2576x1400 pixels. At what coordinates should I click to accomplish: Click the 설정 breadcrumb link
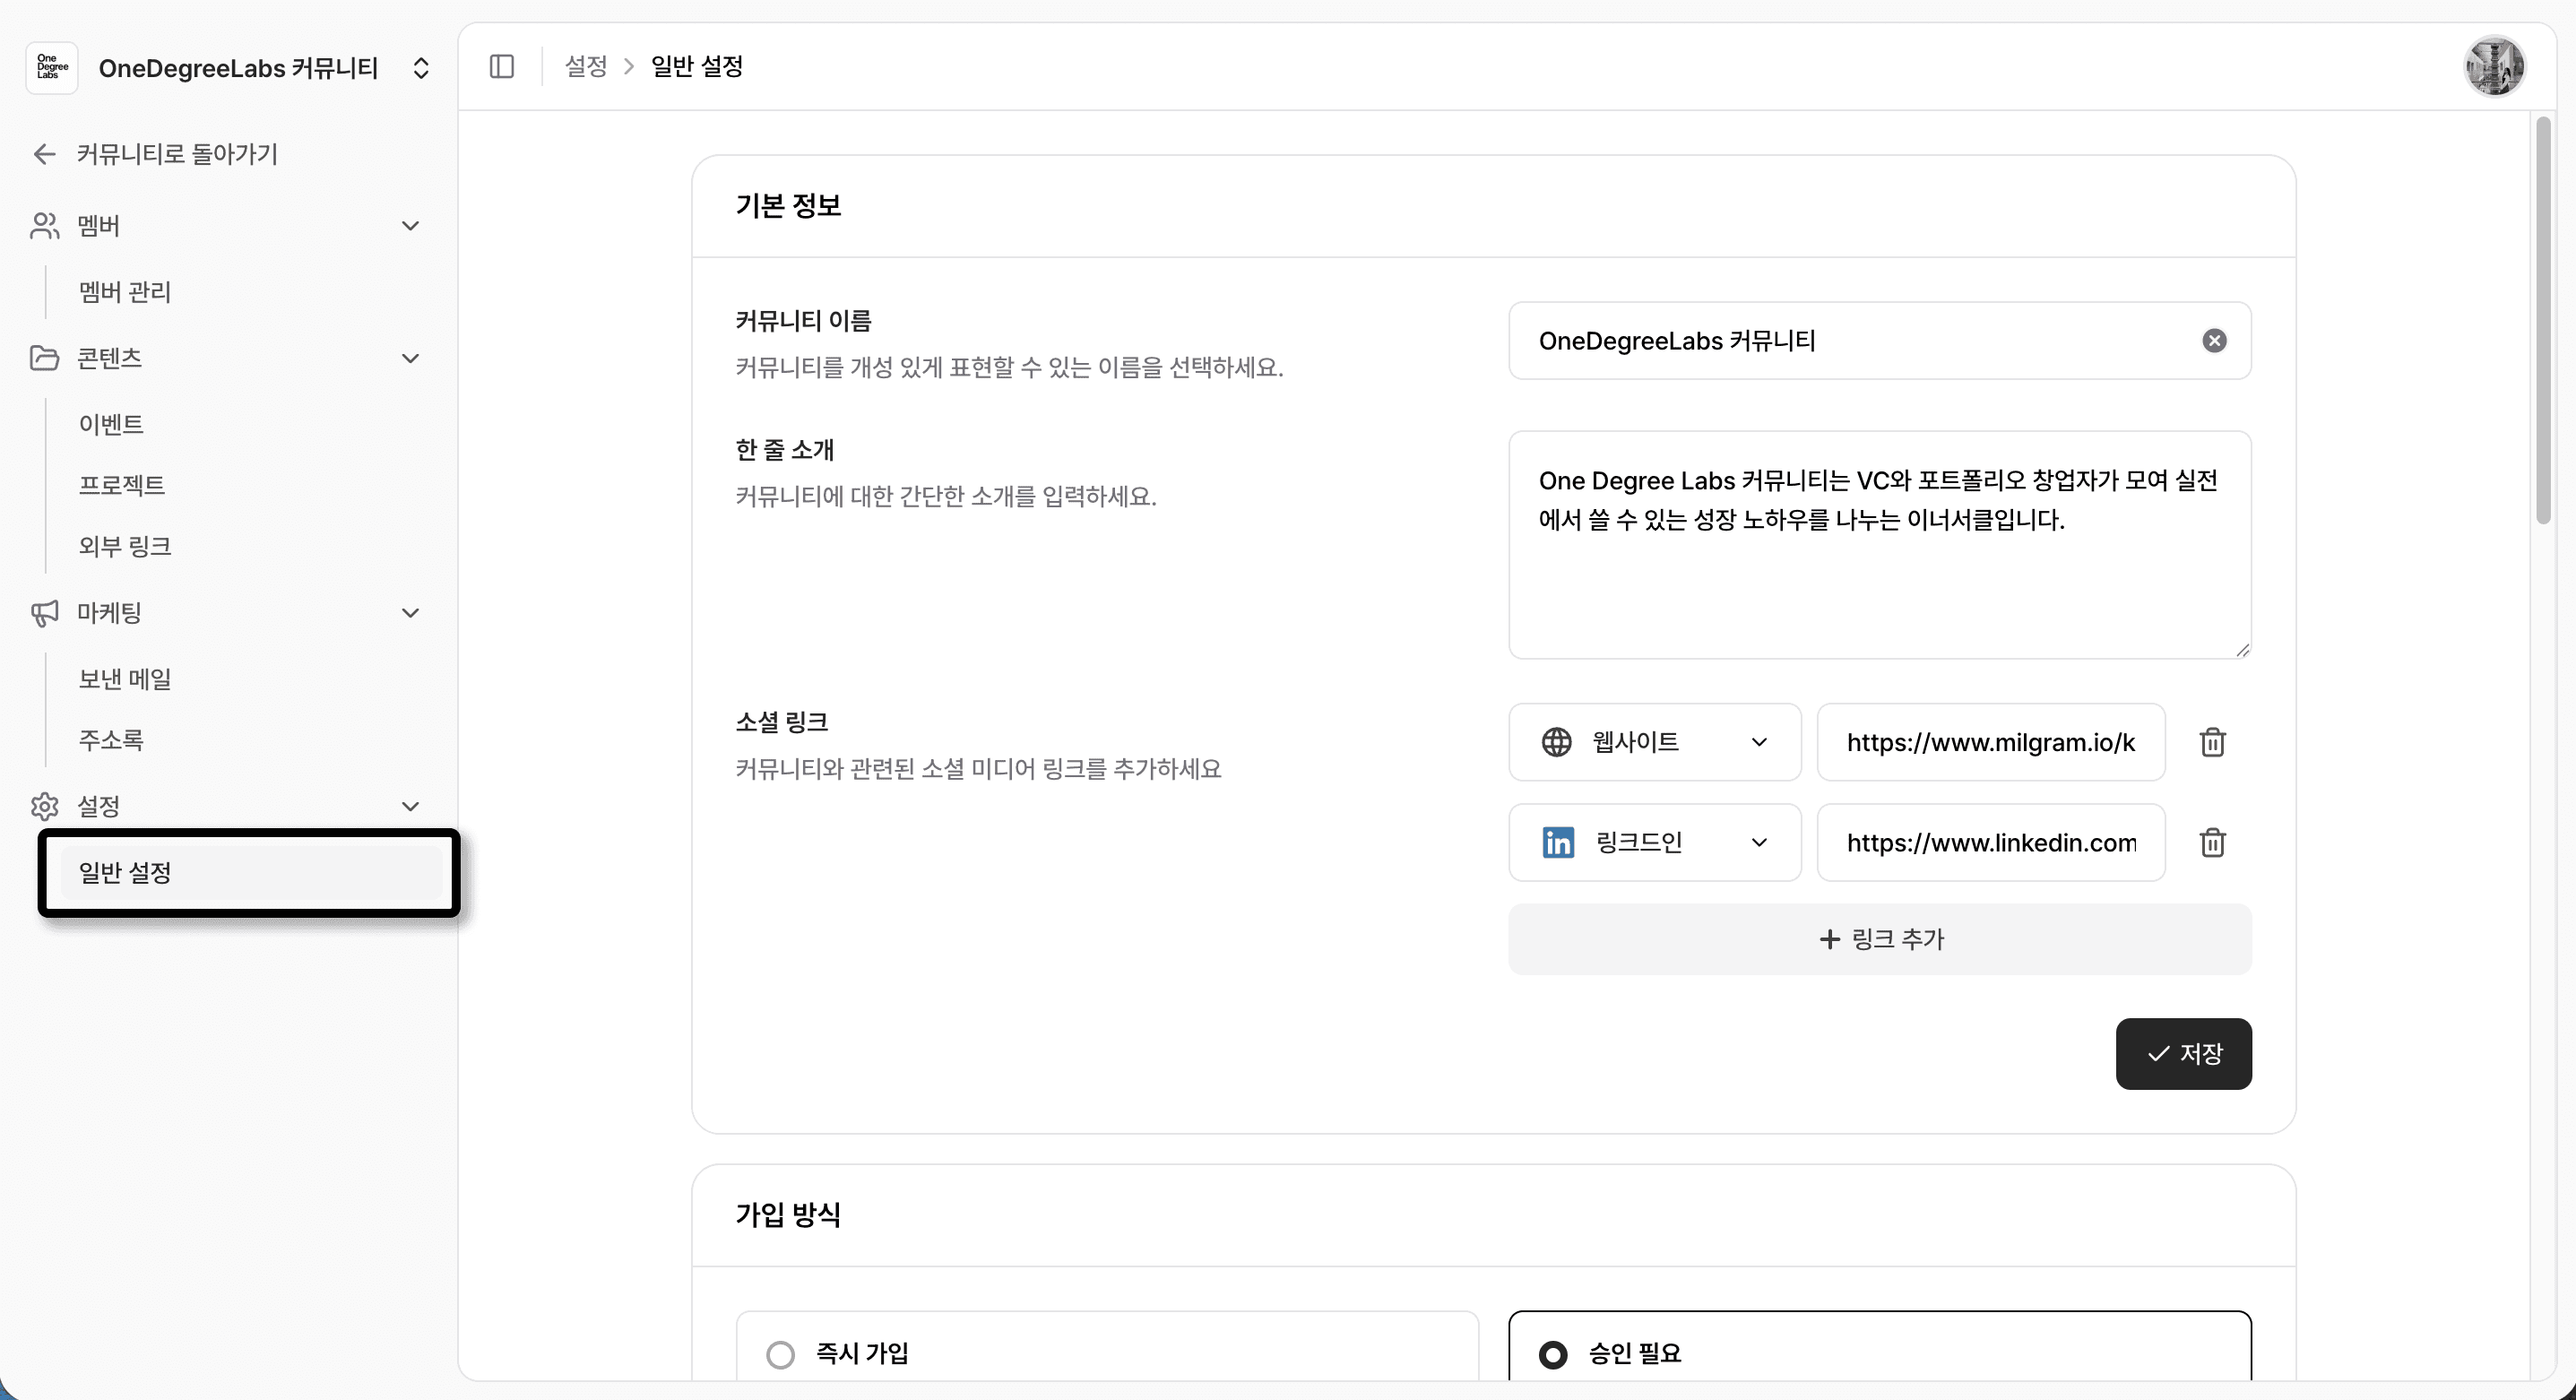[586, 67]
